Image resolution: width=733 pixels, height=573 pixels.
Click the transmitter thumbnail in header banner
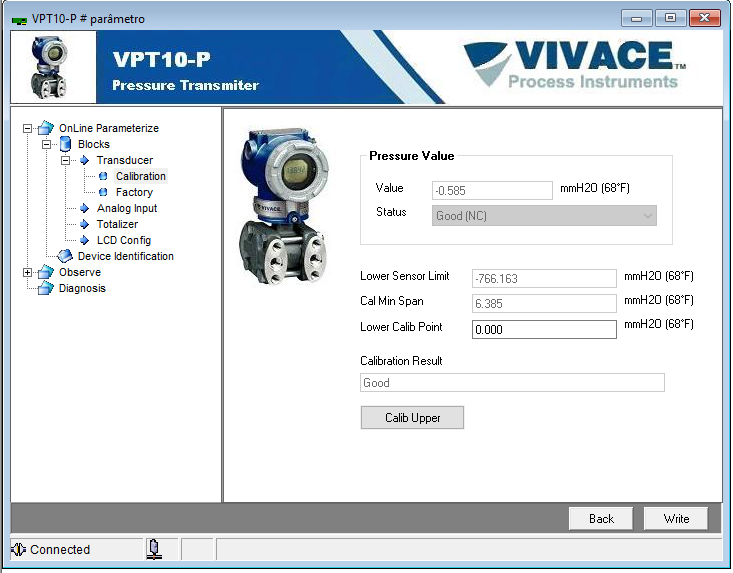pyautogui.click(x=50, y=67)
